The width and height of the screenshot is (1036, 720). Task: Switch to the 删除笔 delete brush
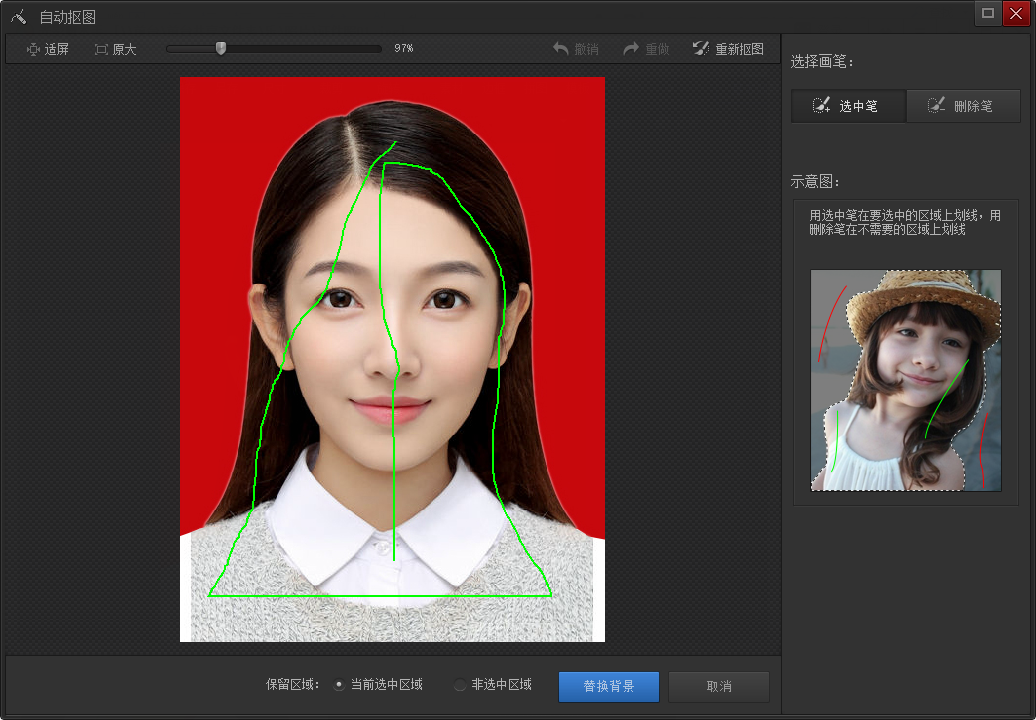963,106
